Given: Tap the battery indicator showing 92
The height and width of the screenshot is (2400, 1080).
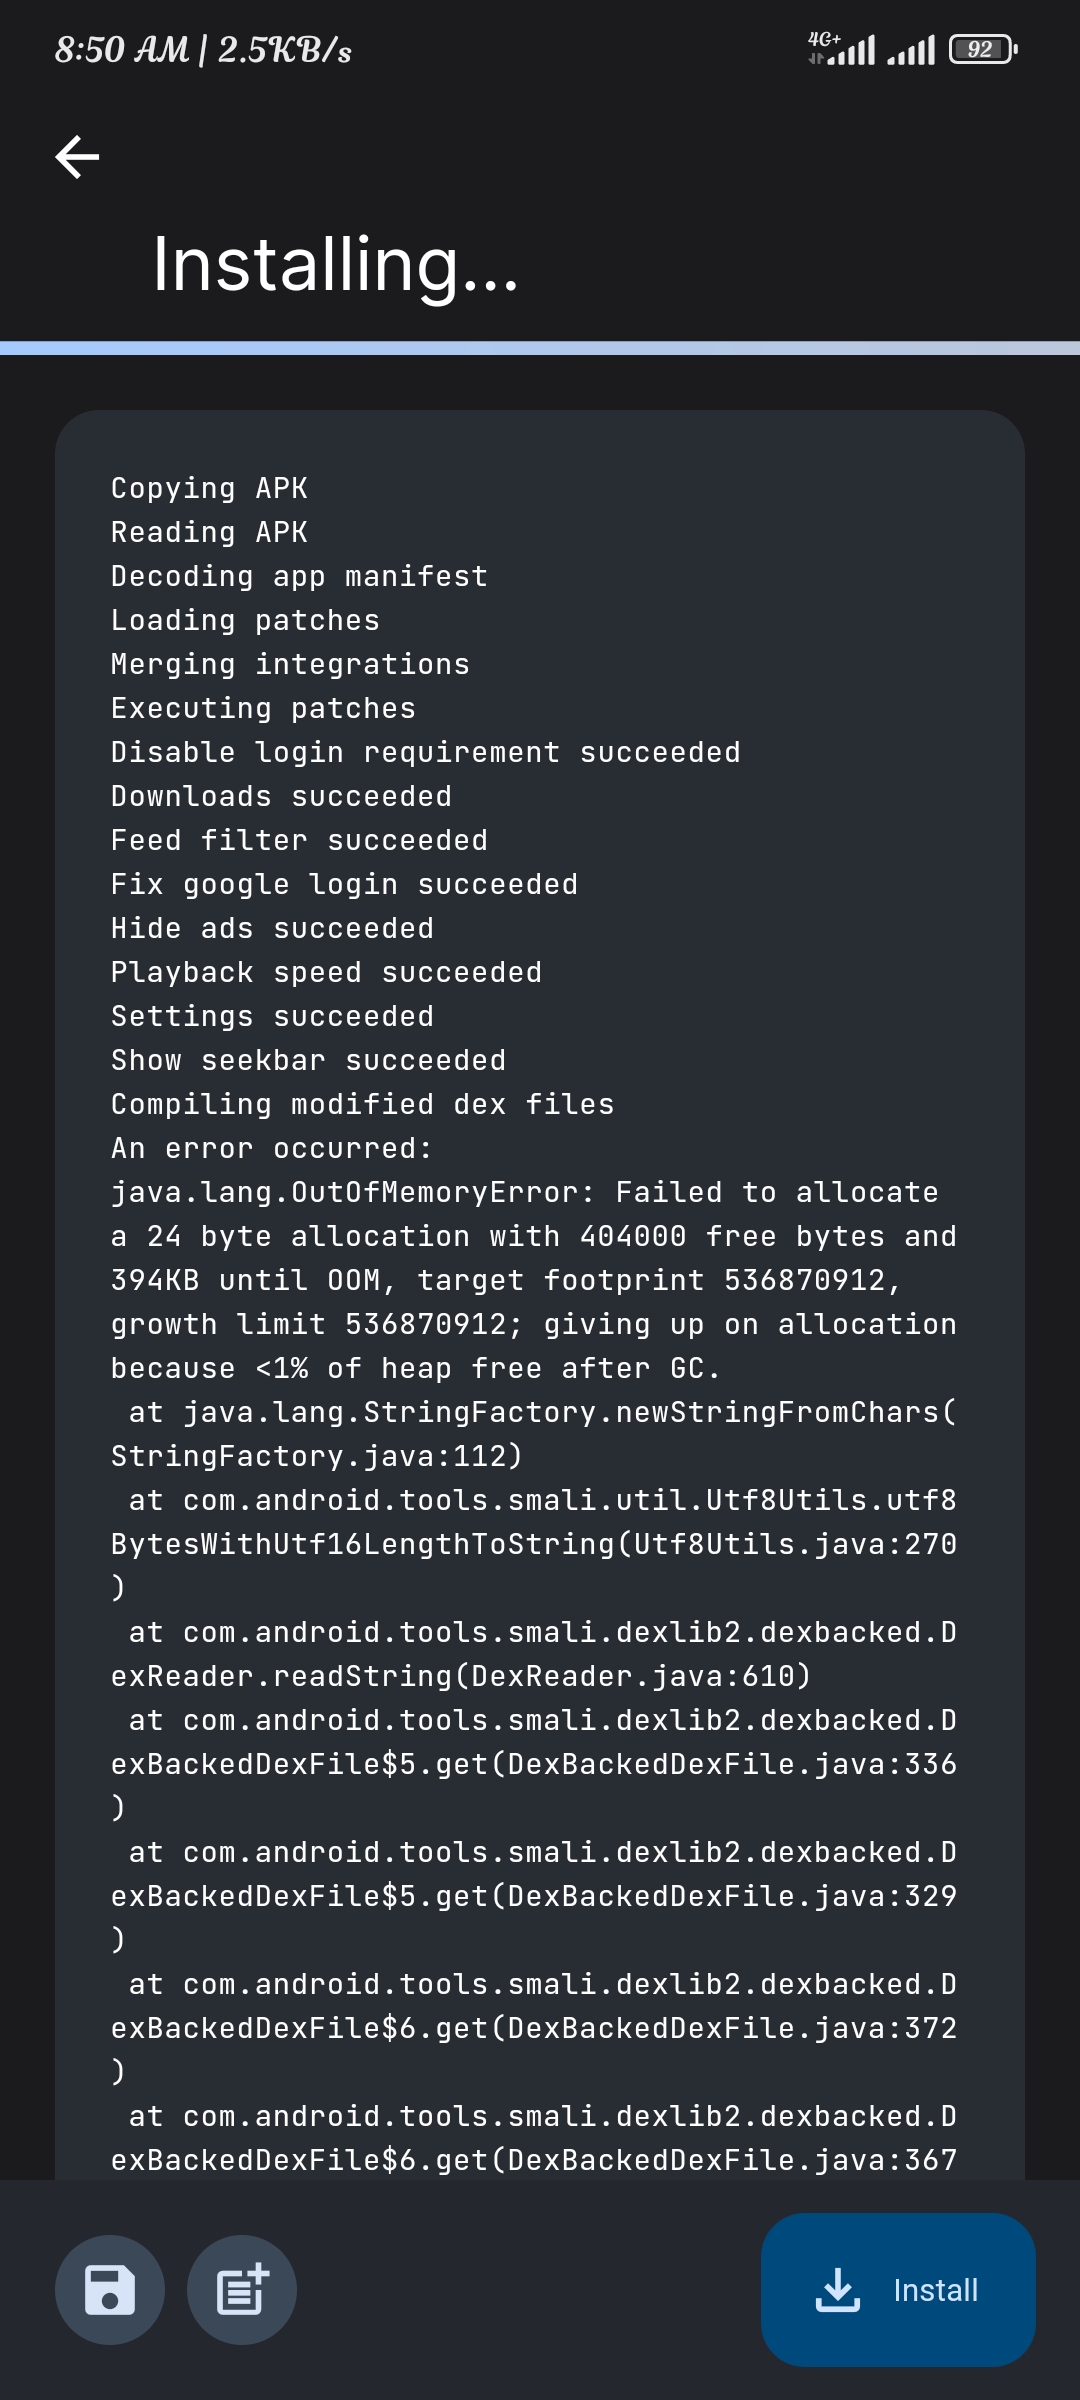Looking at the screenshot, I should [x=980, y=49].
